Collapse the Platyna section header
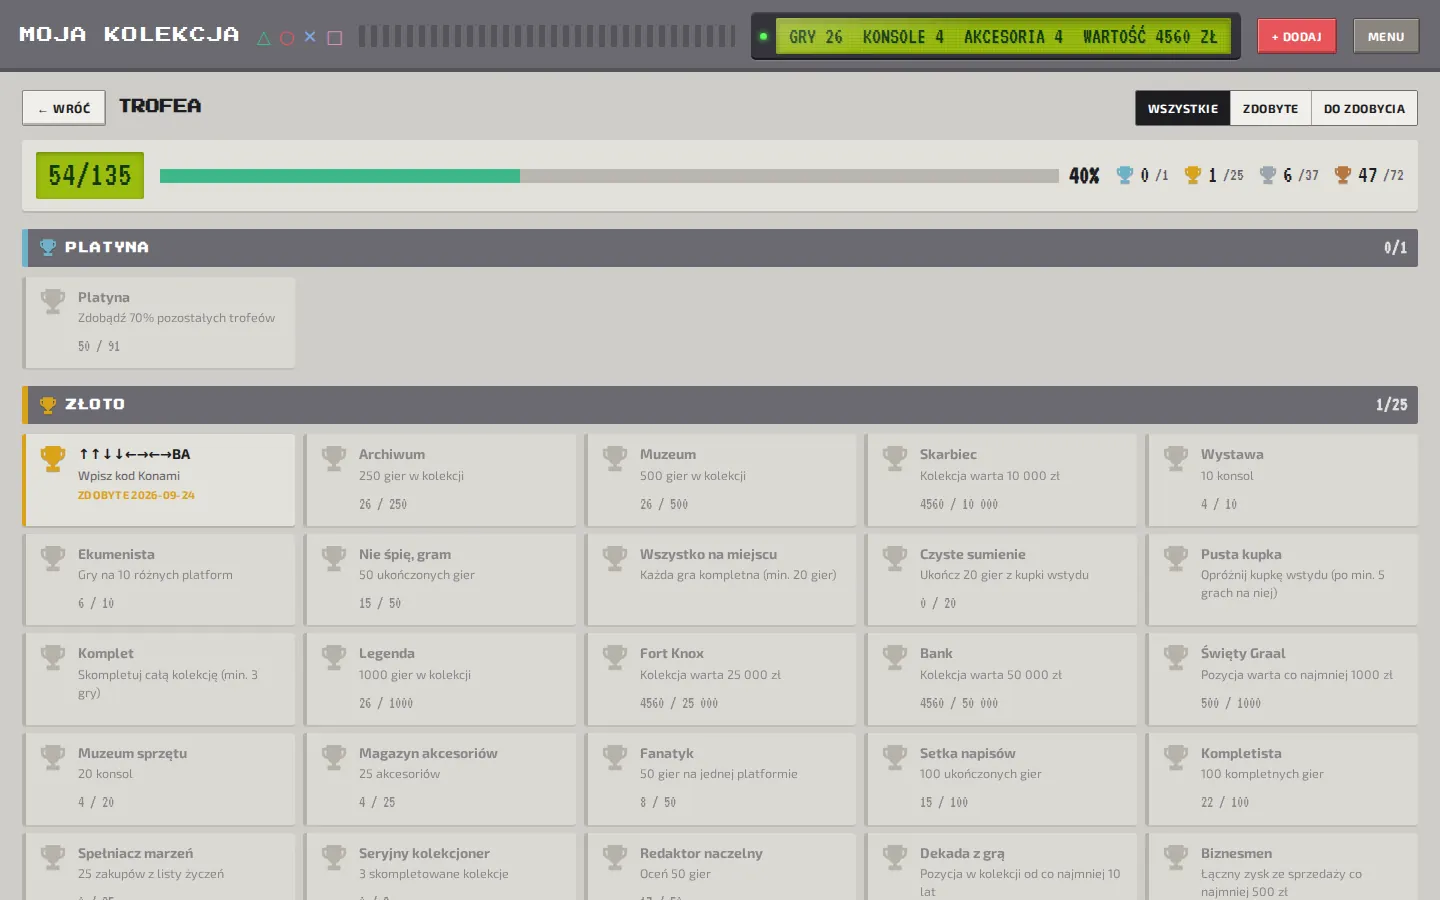 pyautogui.click(x=720, y=248)
